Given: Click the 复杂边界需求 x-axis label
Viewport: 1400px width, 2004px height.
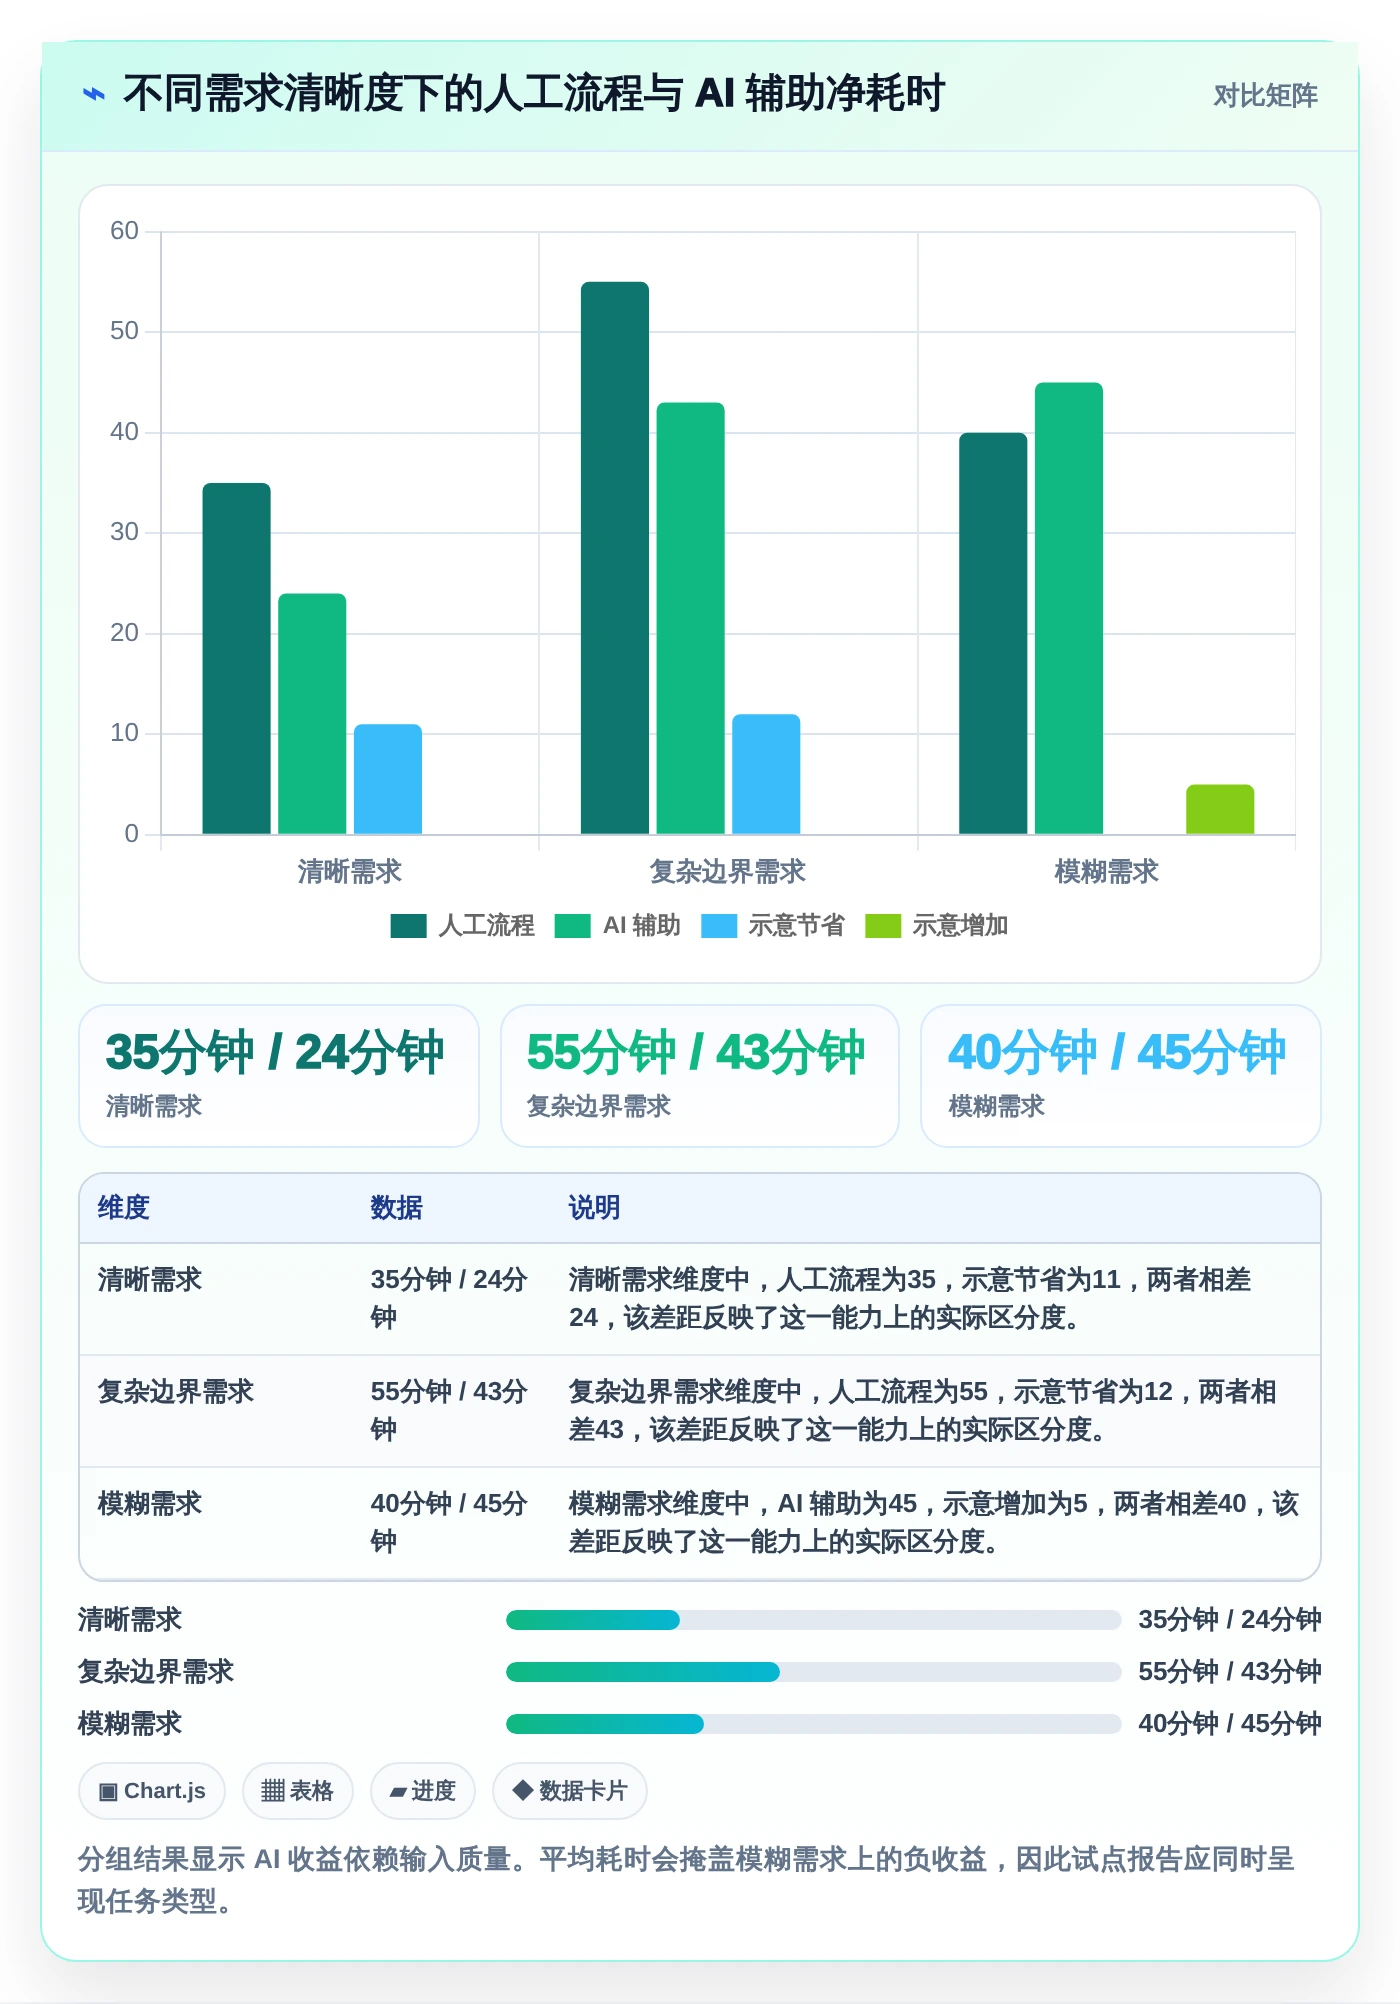Looking at the screenshot, I should coord(728,872).
